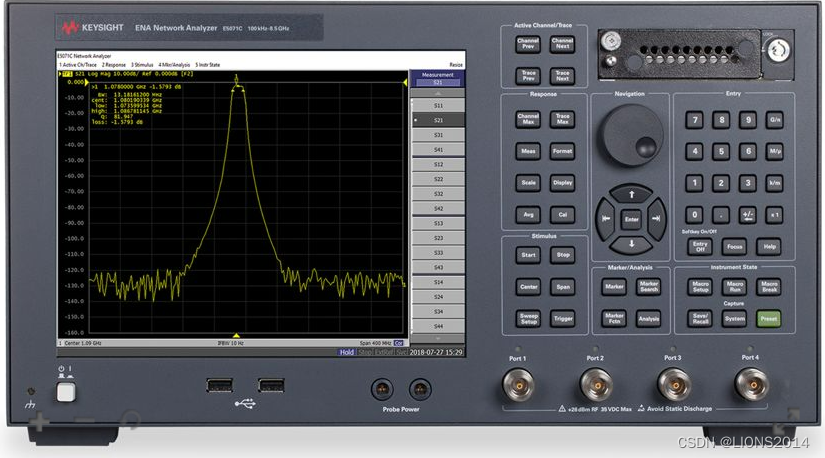Screen dimensions: 825x458
Task: Select the S12 measurement softkey
Action: (438, 164)
